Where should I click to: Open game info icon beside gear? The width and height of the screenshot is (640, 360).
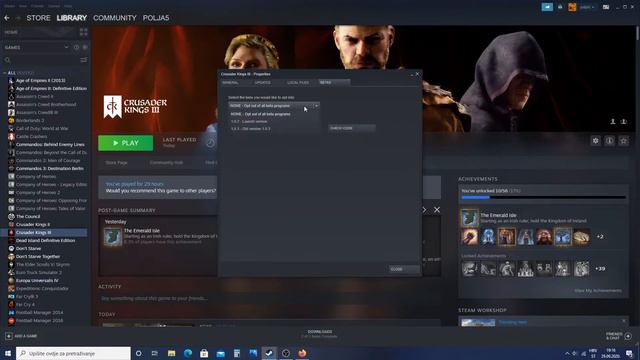pos(609,141)
